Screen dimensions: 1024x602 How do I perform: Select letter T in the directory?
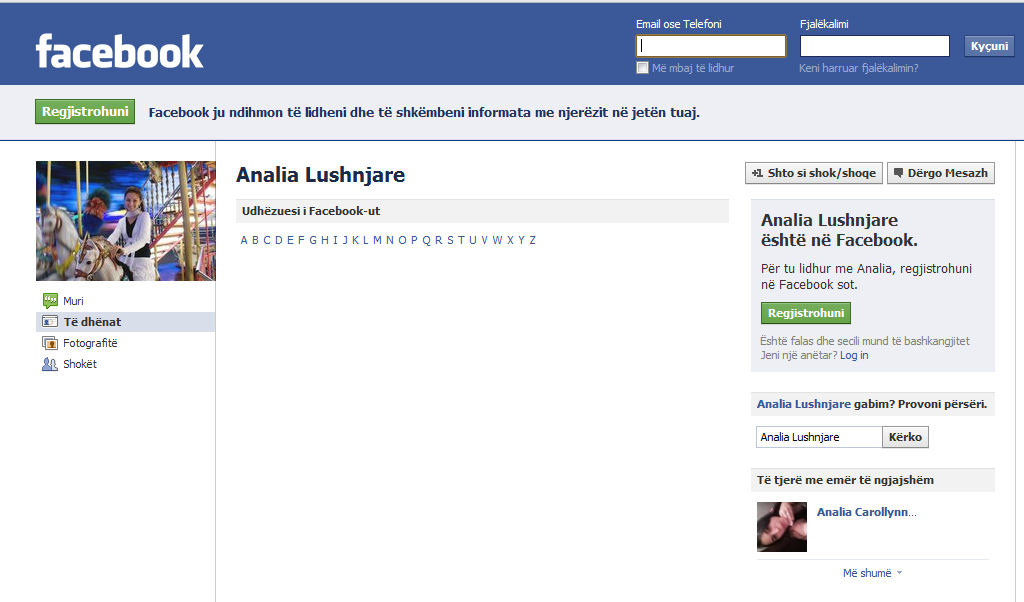pyautogui.click(x=461, y=240)
